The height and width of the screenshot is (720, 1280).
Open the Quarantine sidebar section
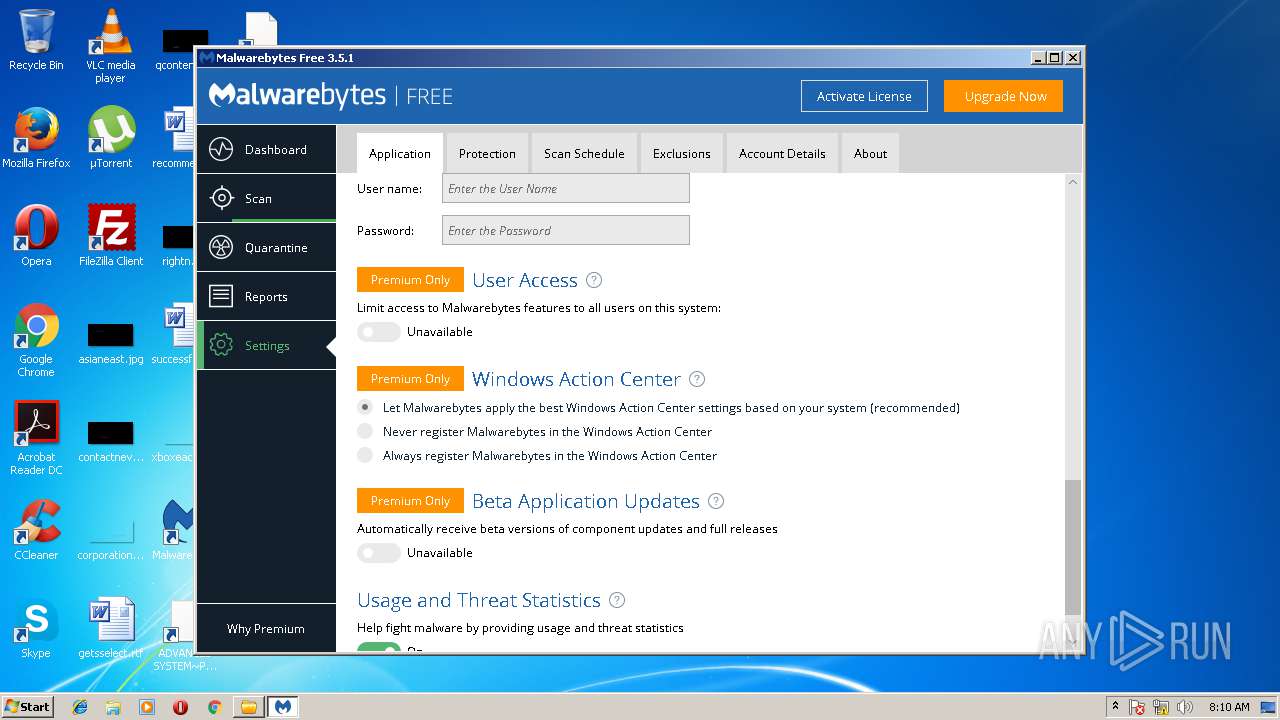coord(266,247)
